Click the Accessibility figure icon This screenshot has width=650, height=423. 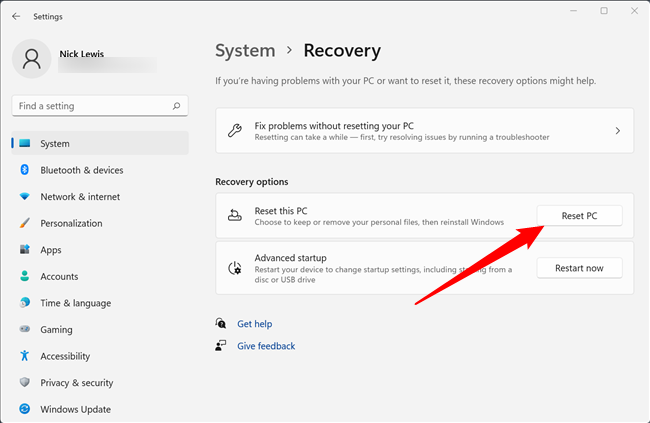(24, 356)
